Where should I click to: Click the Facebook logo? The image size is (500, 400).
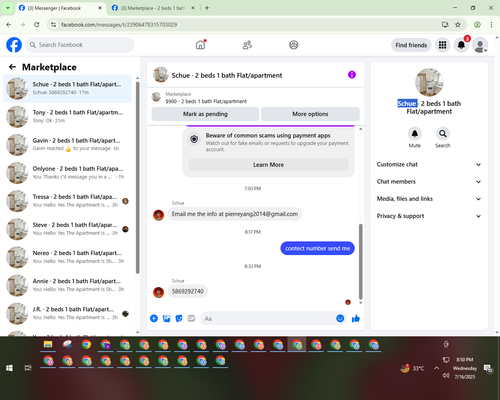click(14, 45)
